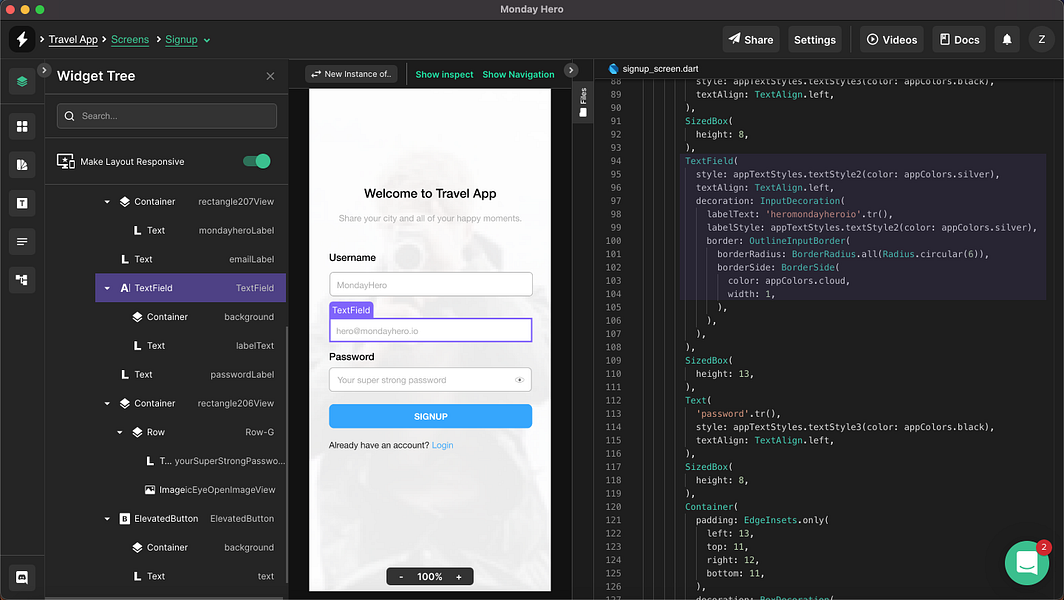This screenshot has width=1064, height=600.
Task: Open Docs
Action: tap(959, 39)
